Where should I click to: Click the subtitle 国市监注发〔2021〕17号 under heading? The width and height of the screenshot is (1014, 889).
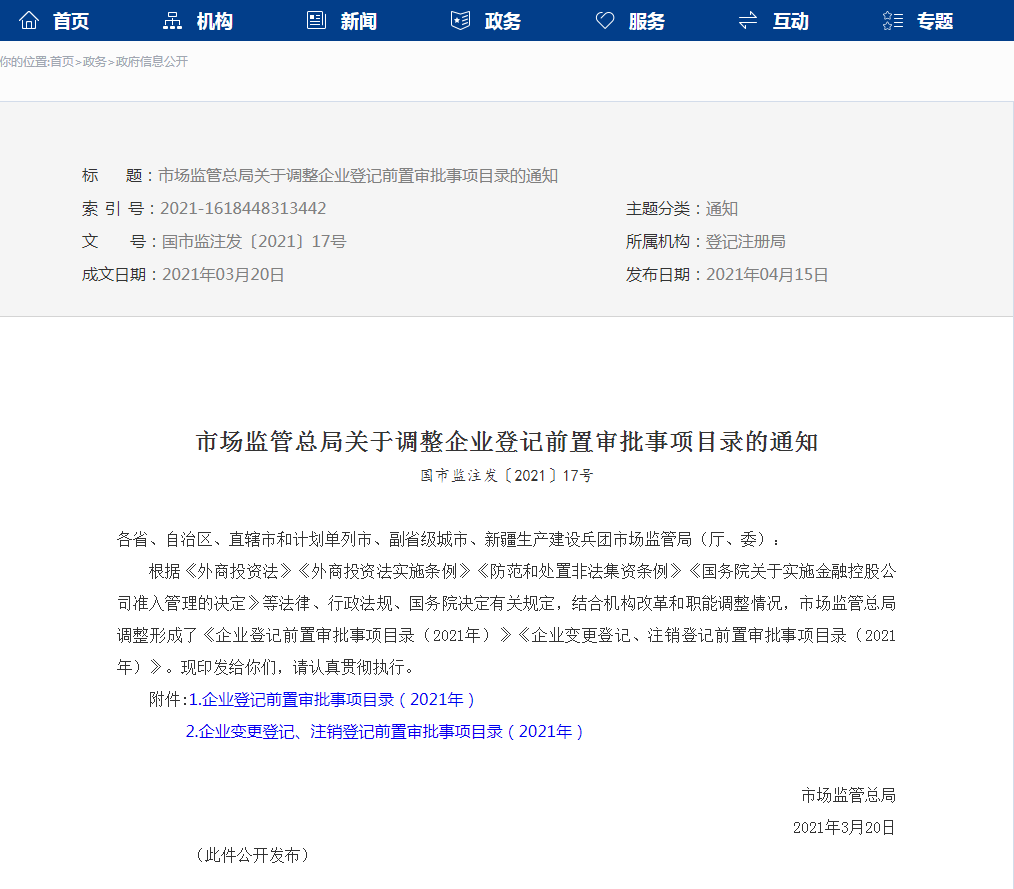coord(507,476)
